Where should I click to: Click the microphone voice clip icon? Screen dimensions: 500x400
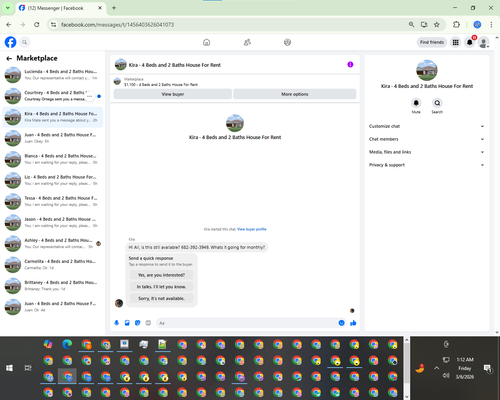pos(117,323)
